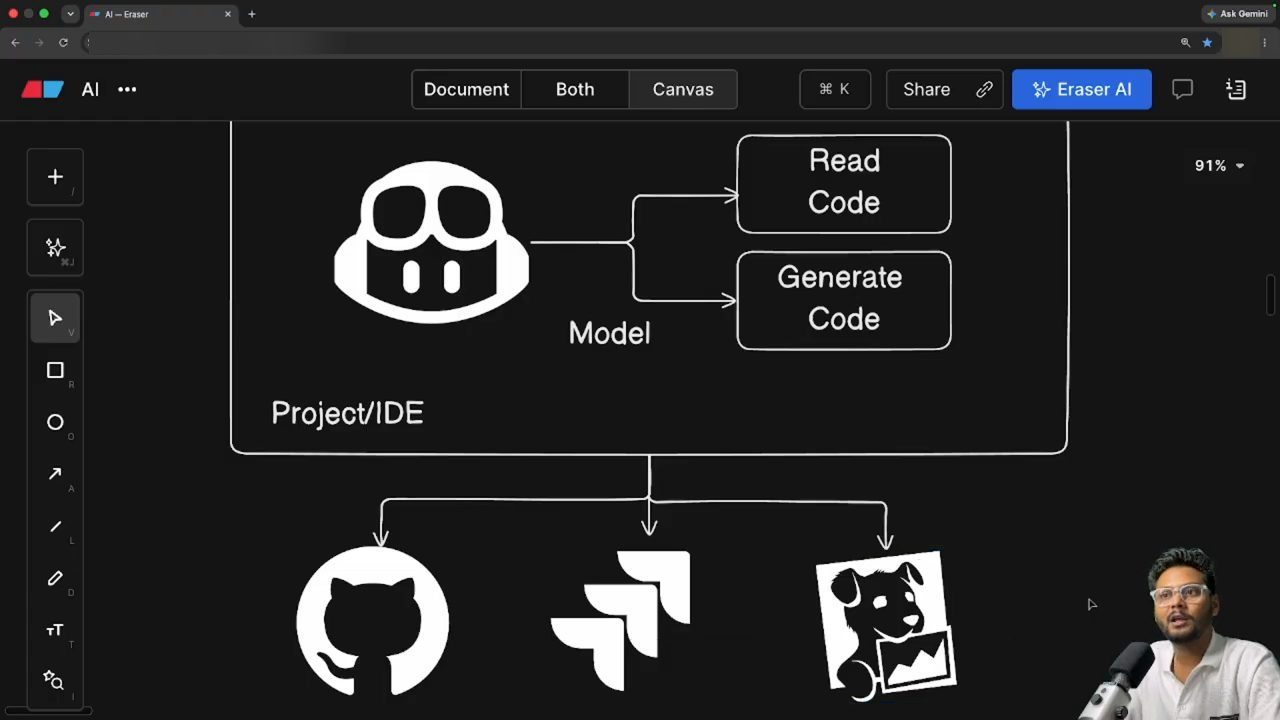This screenshot has height=720, width=1280.
Task: Go back in browser history
Action: pyautogui.click(x=15, y=42)
